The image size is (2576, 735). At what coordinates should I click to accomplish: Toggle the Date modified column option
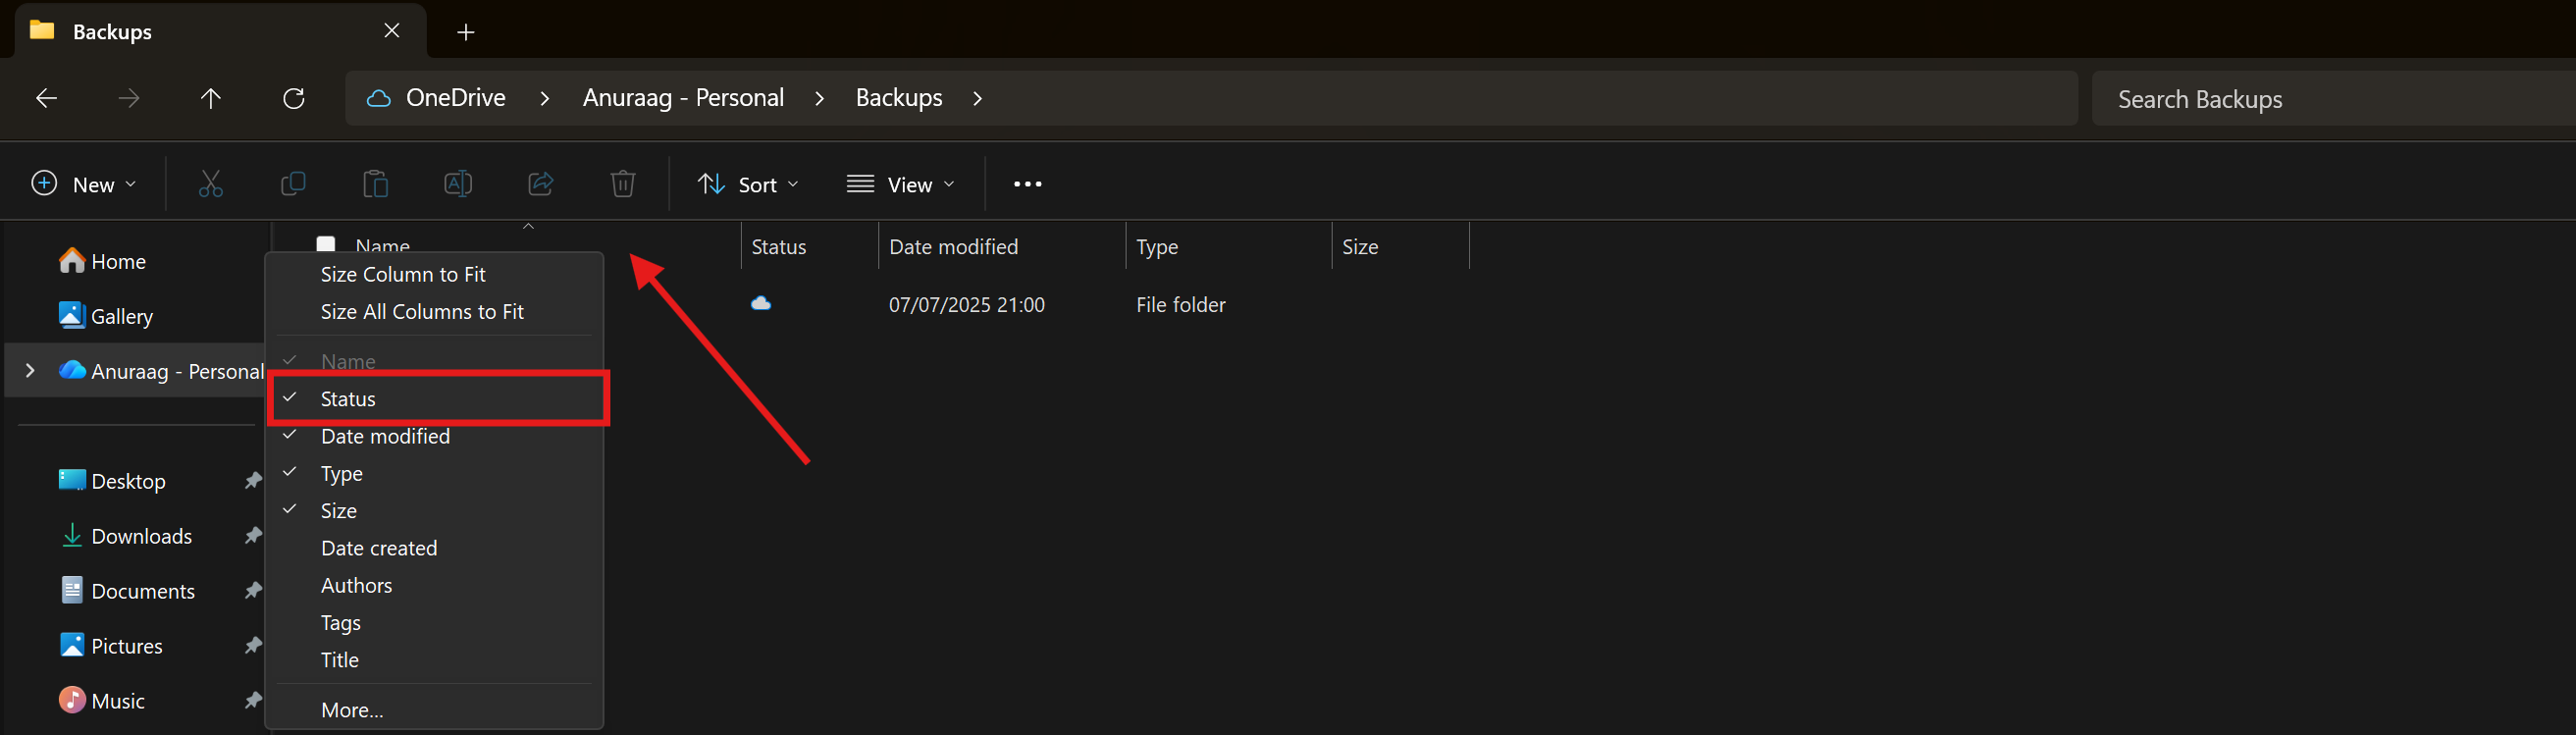click(x=437, y=436)
